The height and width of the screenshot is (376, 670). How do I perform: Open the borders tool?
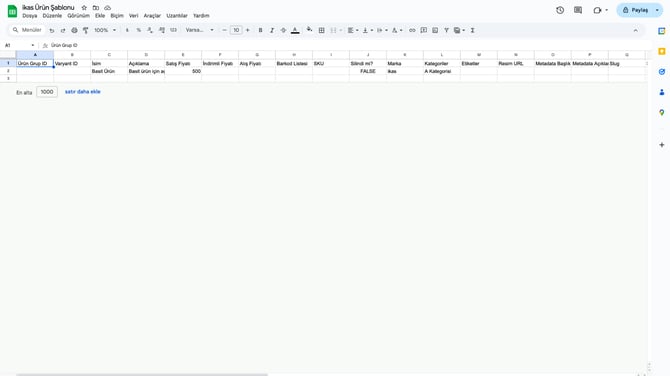click(x=321, y=30)
